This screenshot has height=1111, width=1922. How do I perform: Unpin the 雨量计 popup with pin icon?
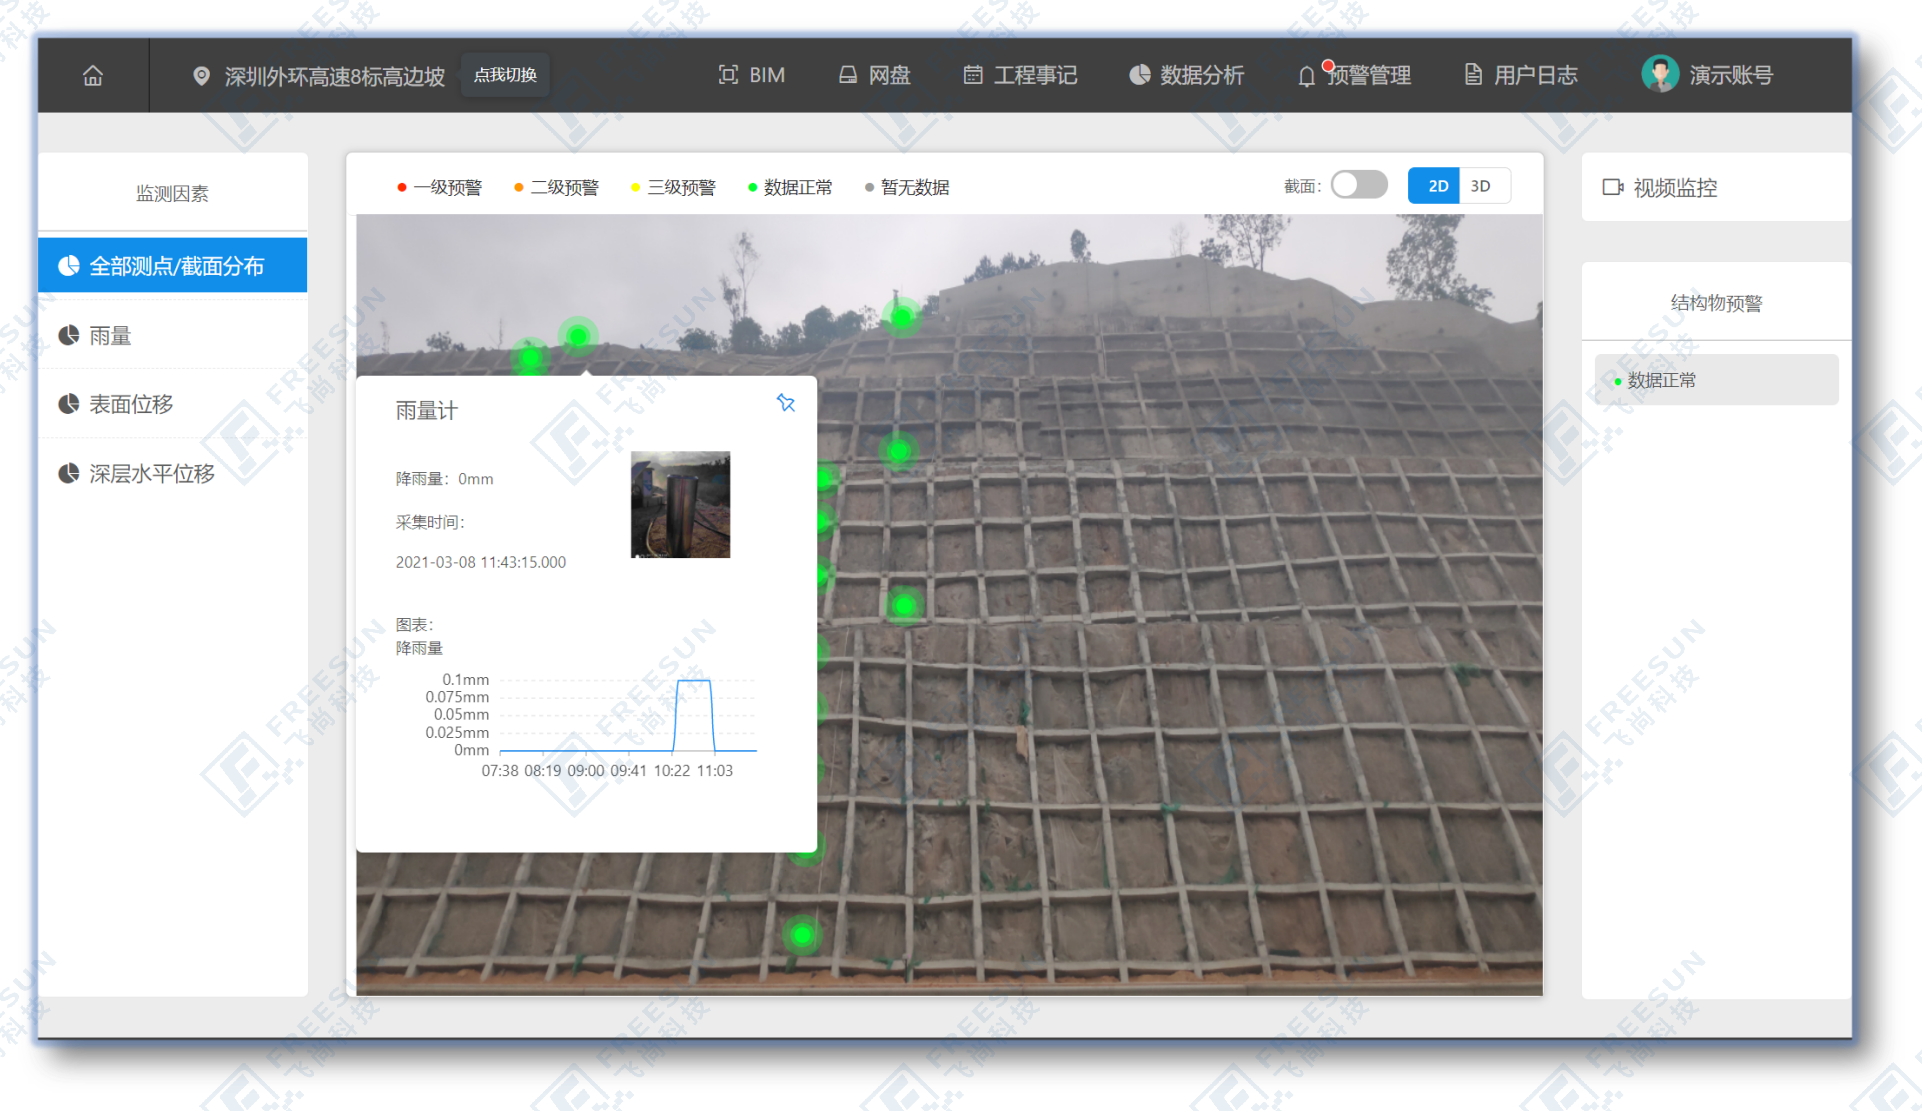pyautogui.click(x=786, y=403)
